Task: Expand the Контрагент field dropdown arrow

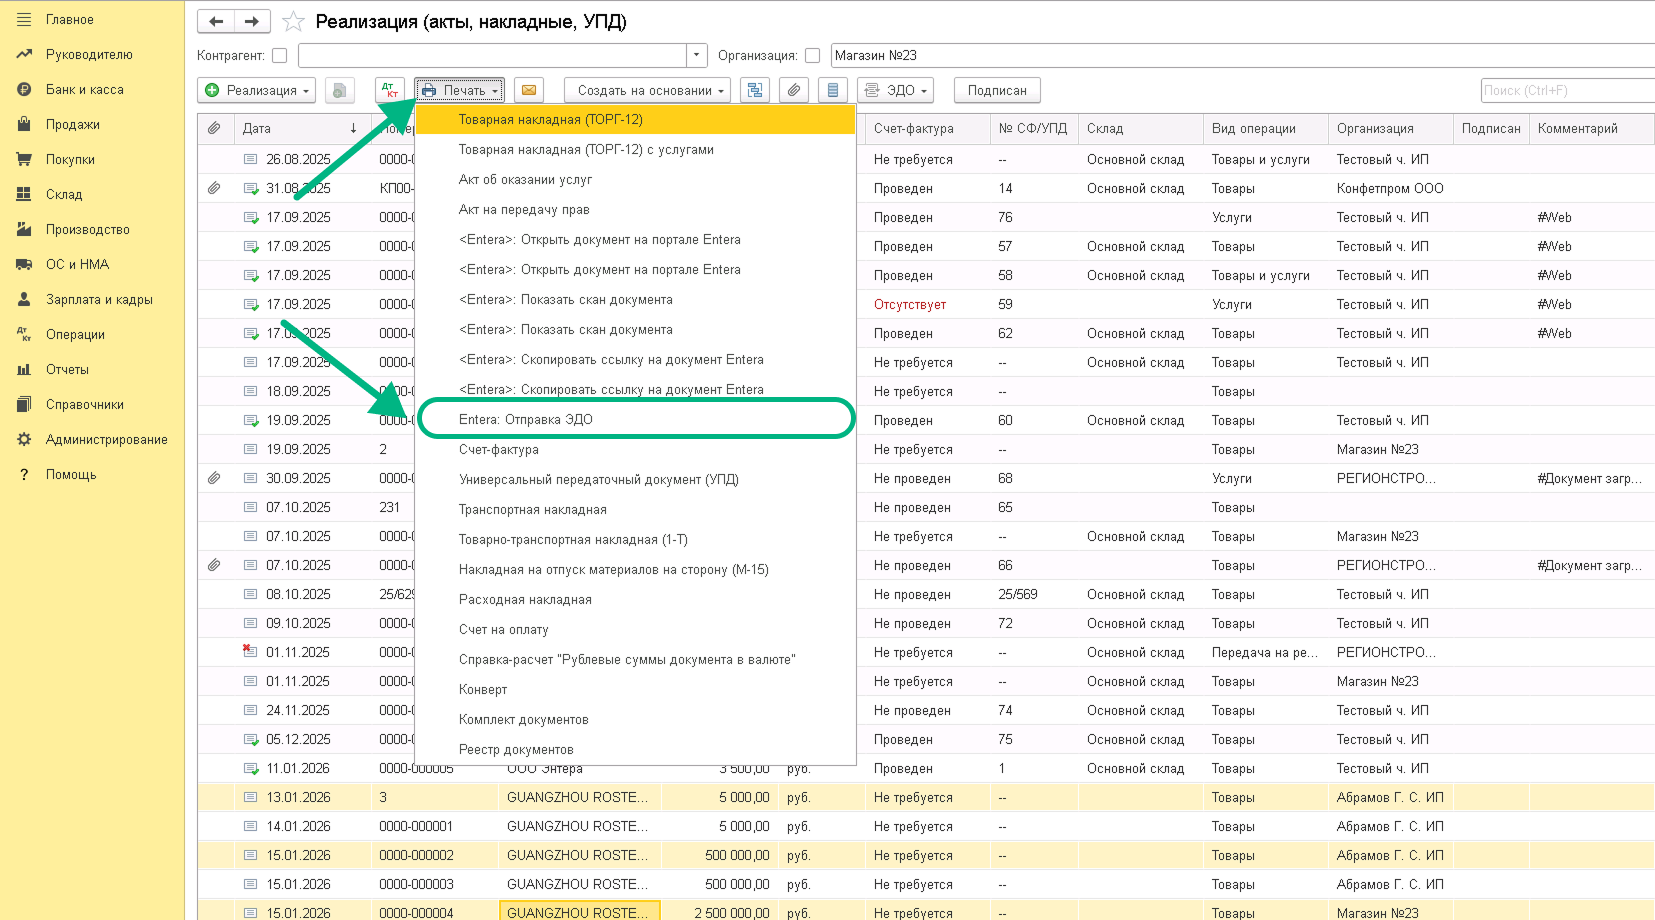Action: 696,56
